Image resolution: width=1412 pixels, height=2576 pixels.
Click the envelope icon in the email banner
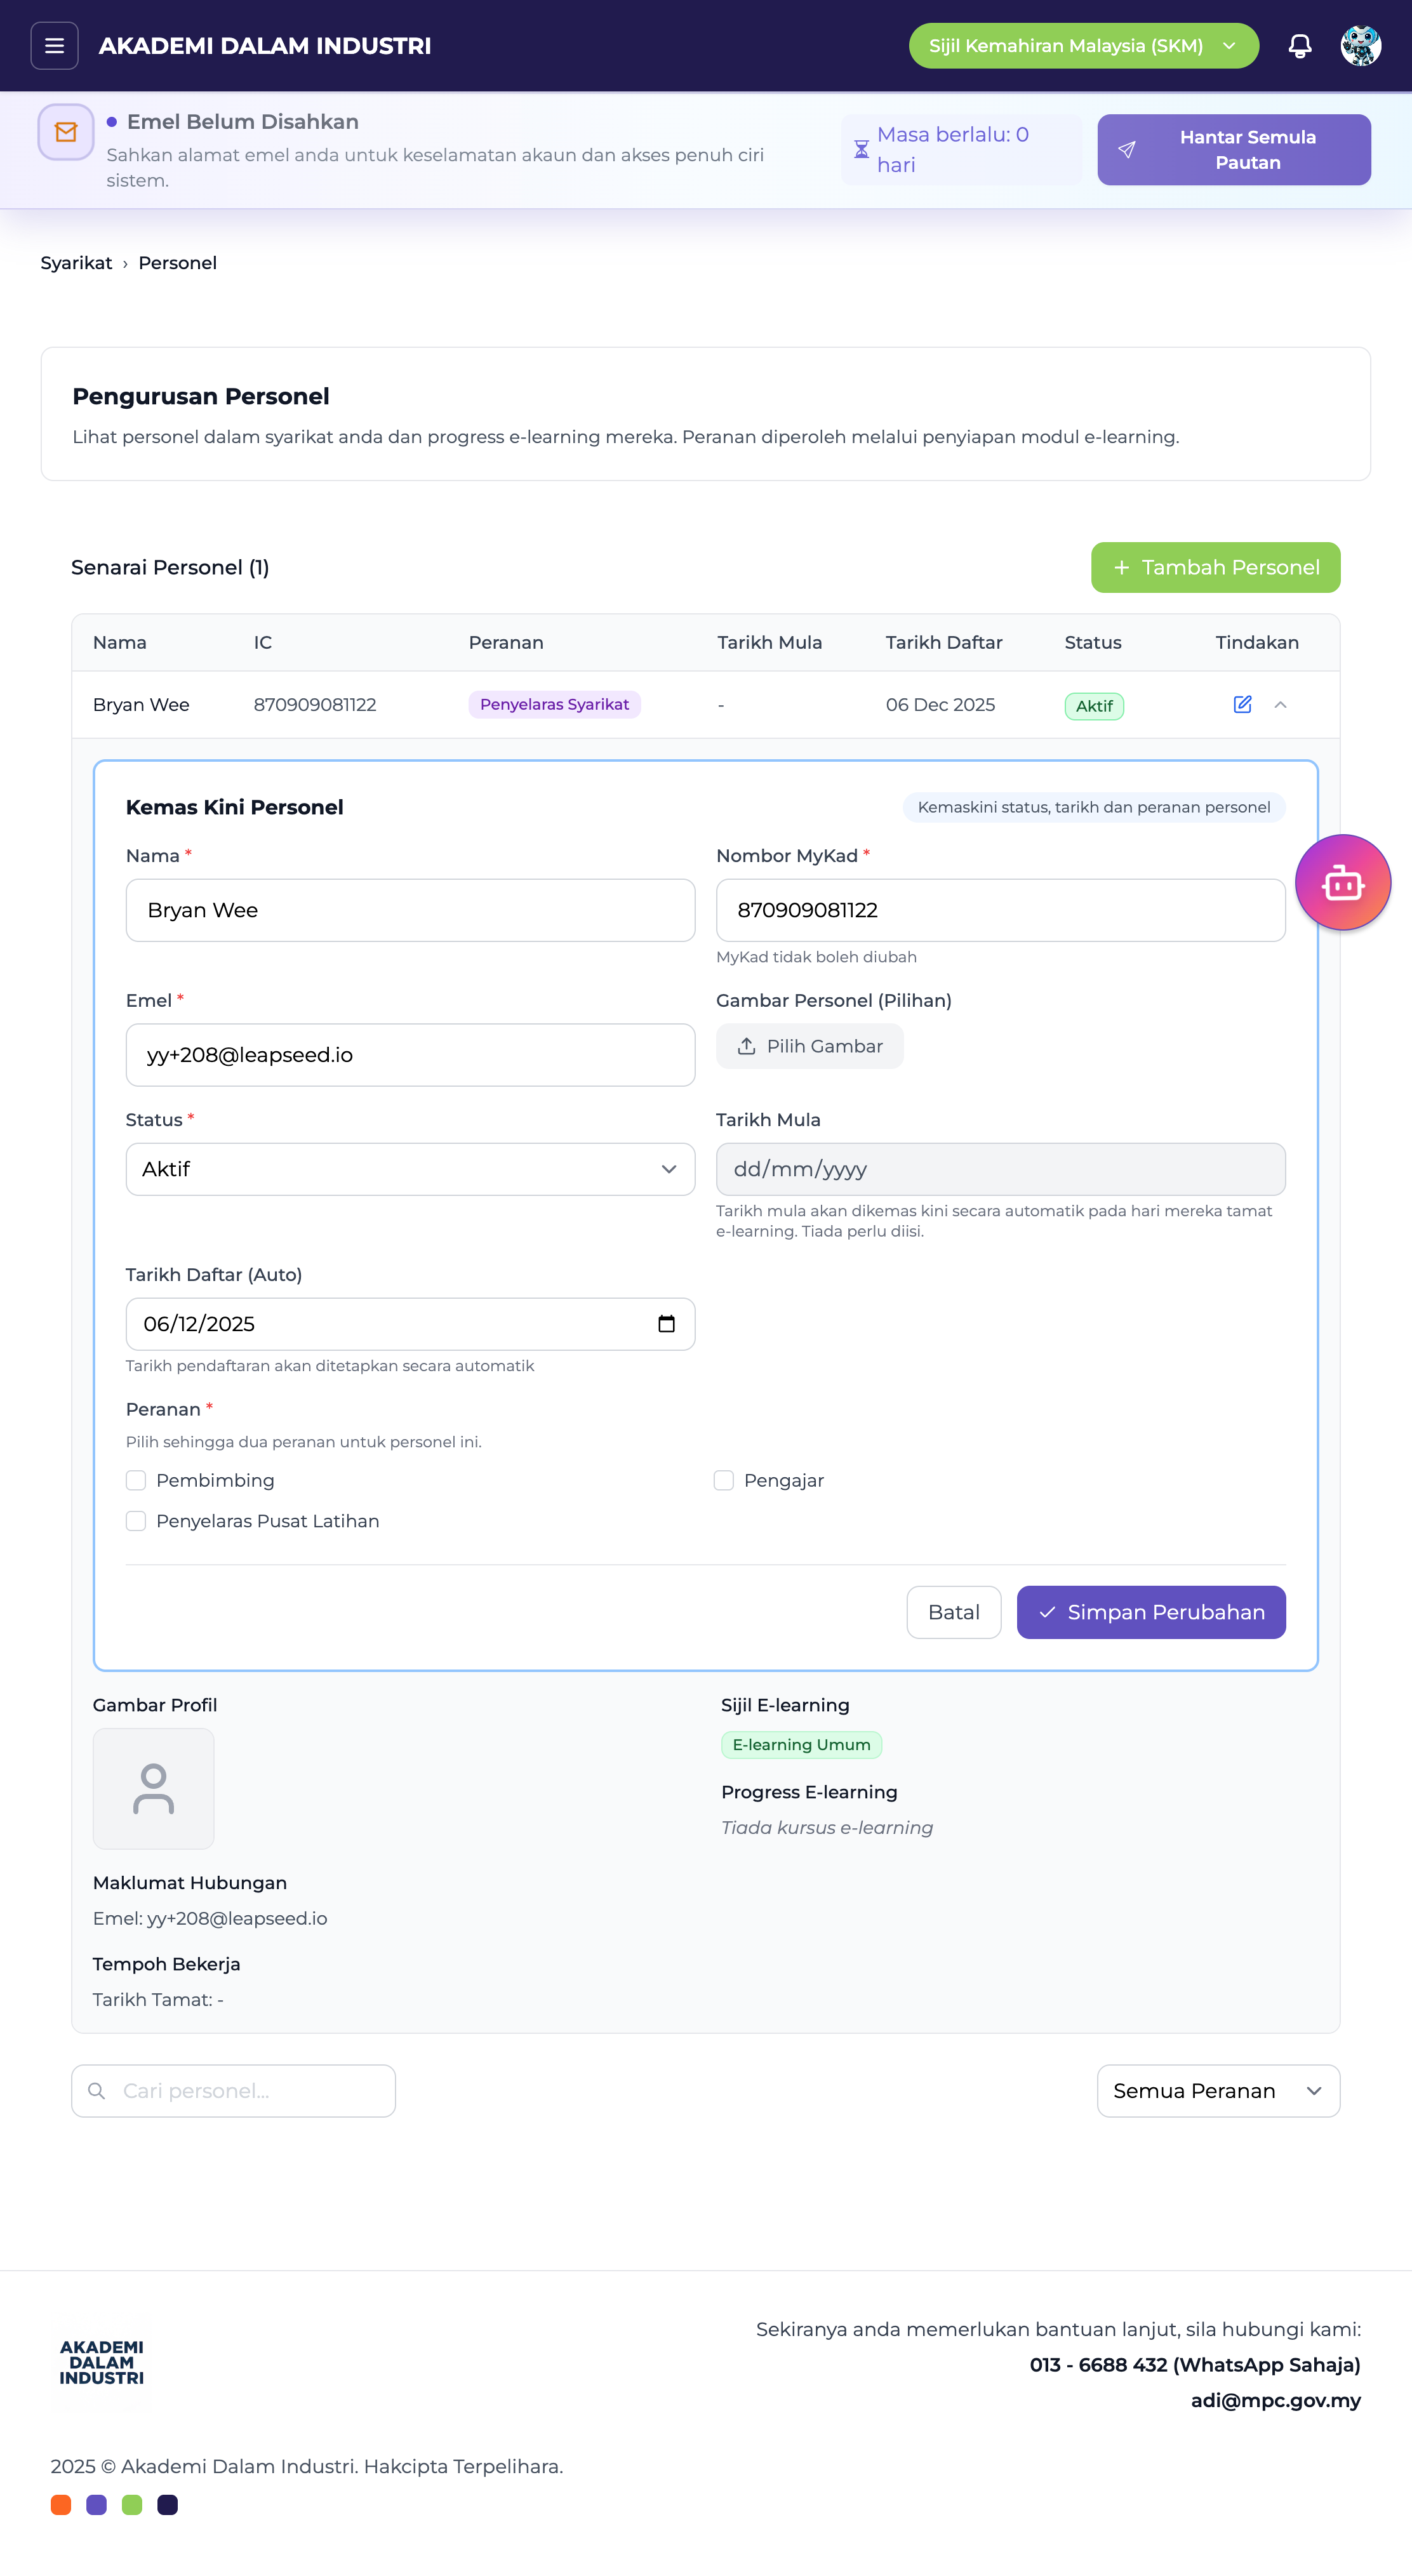(66, 132)
